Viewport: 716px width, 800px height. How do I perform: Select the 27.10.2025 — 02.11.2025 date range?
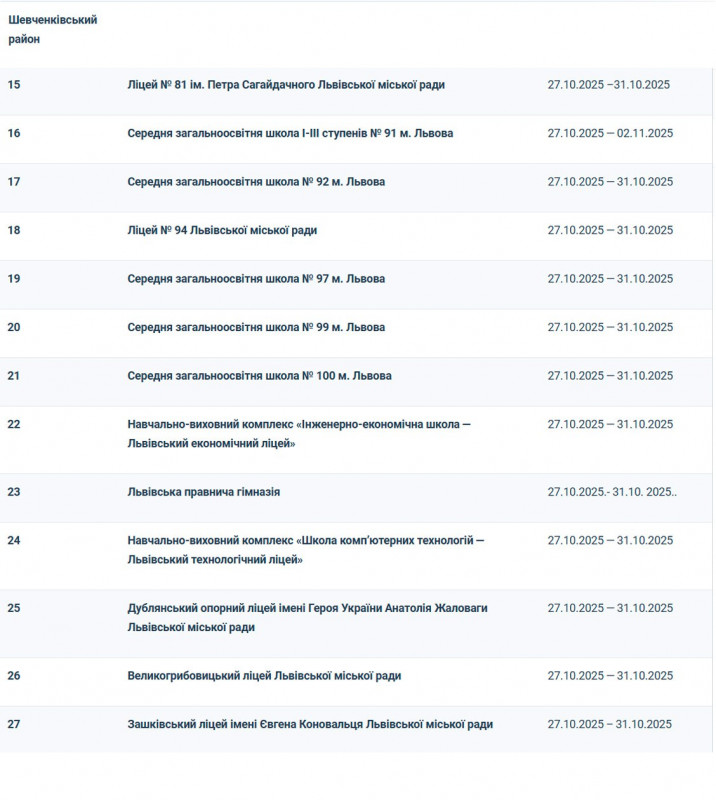click(x=610, y=133)
